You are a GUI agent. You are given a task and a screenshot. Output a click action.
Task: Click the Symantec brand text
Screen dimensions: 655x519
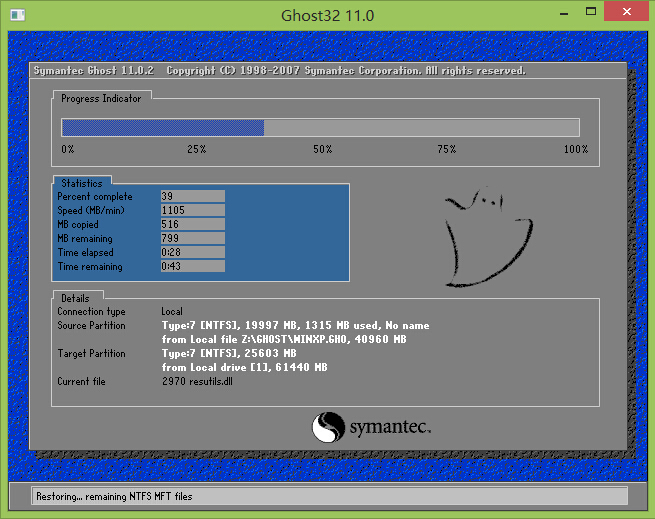coord(390,429)
